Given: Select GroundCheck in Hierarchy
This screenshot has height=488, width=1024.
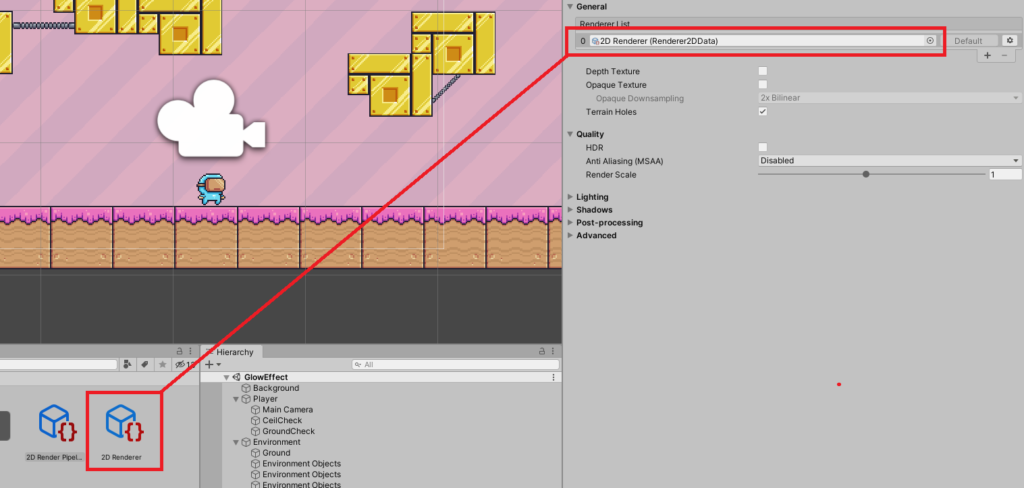Looking at the screenshot, I should tap(289, 431).
